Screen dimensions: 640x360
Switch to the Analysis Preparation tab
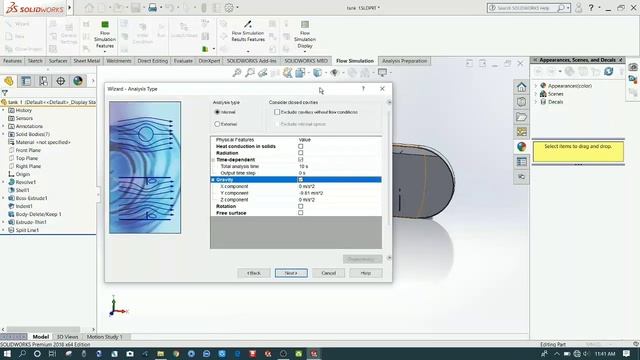pyautogui.click(x=404, y=61)
